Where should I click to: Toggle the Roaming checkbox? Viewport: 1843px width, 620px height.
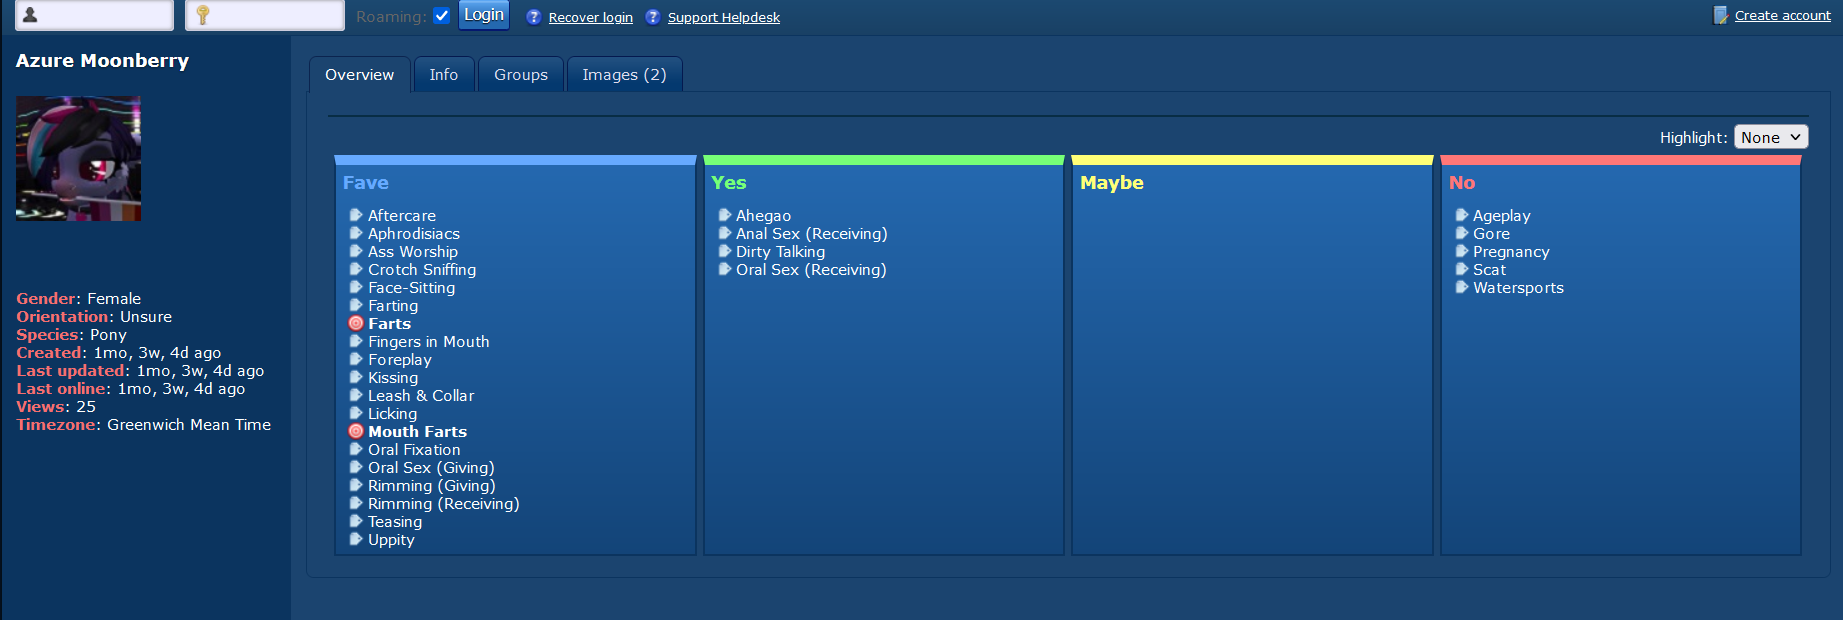[442, 16]
